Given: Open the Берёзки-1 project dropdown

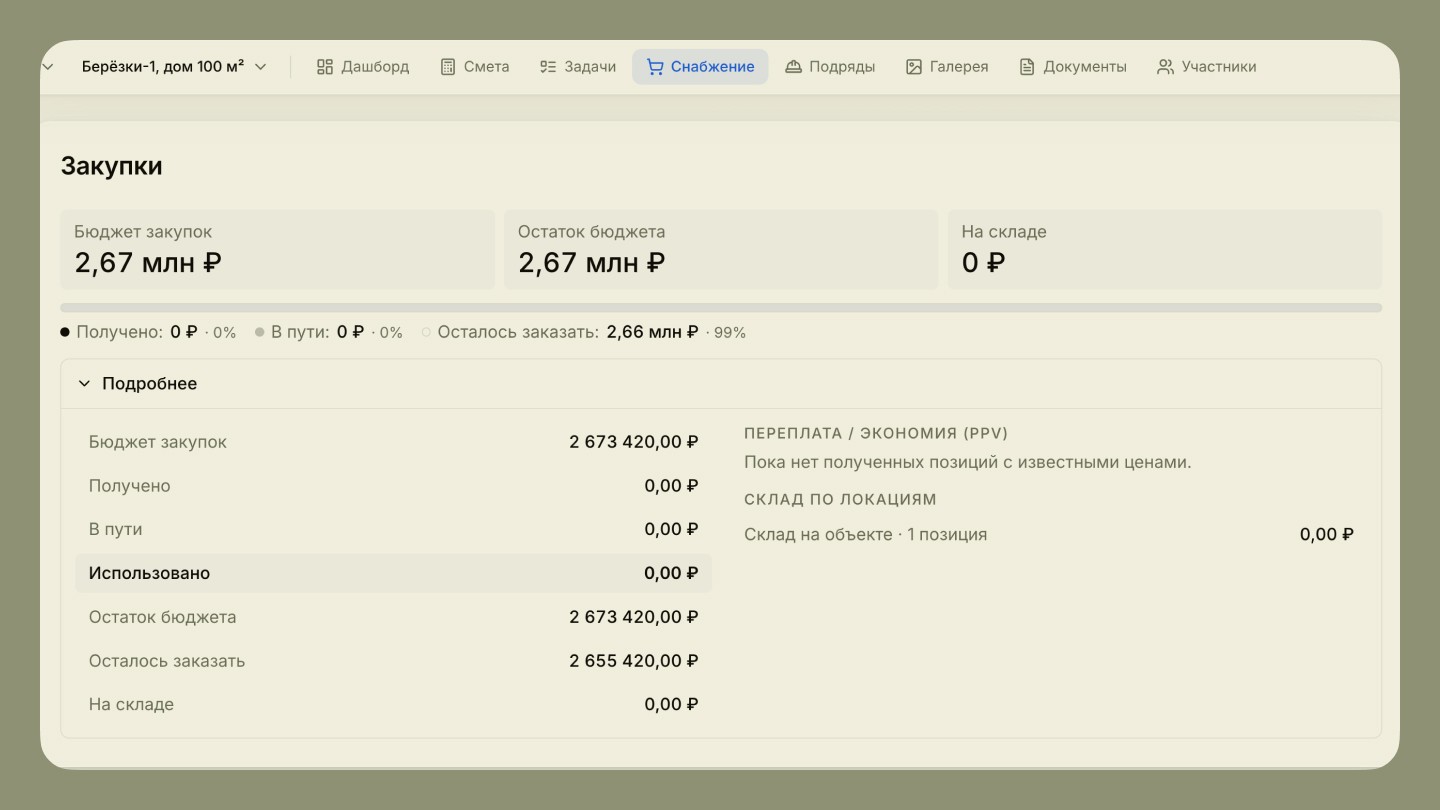Looking at the screenshot, I should pos(174,67).
